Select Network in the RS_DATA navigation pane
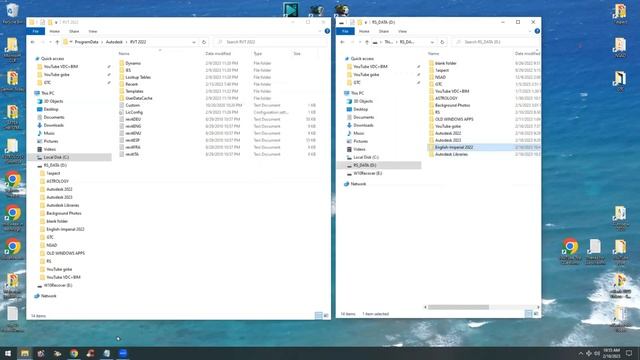 tap(358, 184)
